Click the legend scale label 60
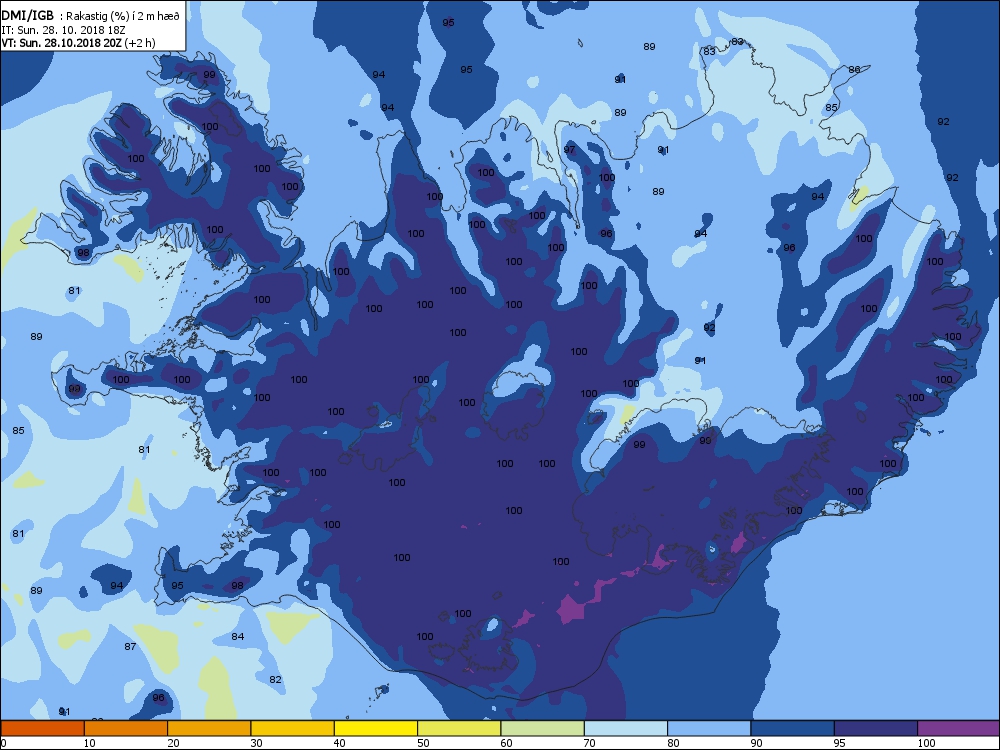This screenshot has height=750, width=1000. pos(506,743)
